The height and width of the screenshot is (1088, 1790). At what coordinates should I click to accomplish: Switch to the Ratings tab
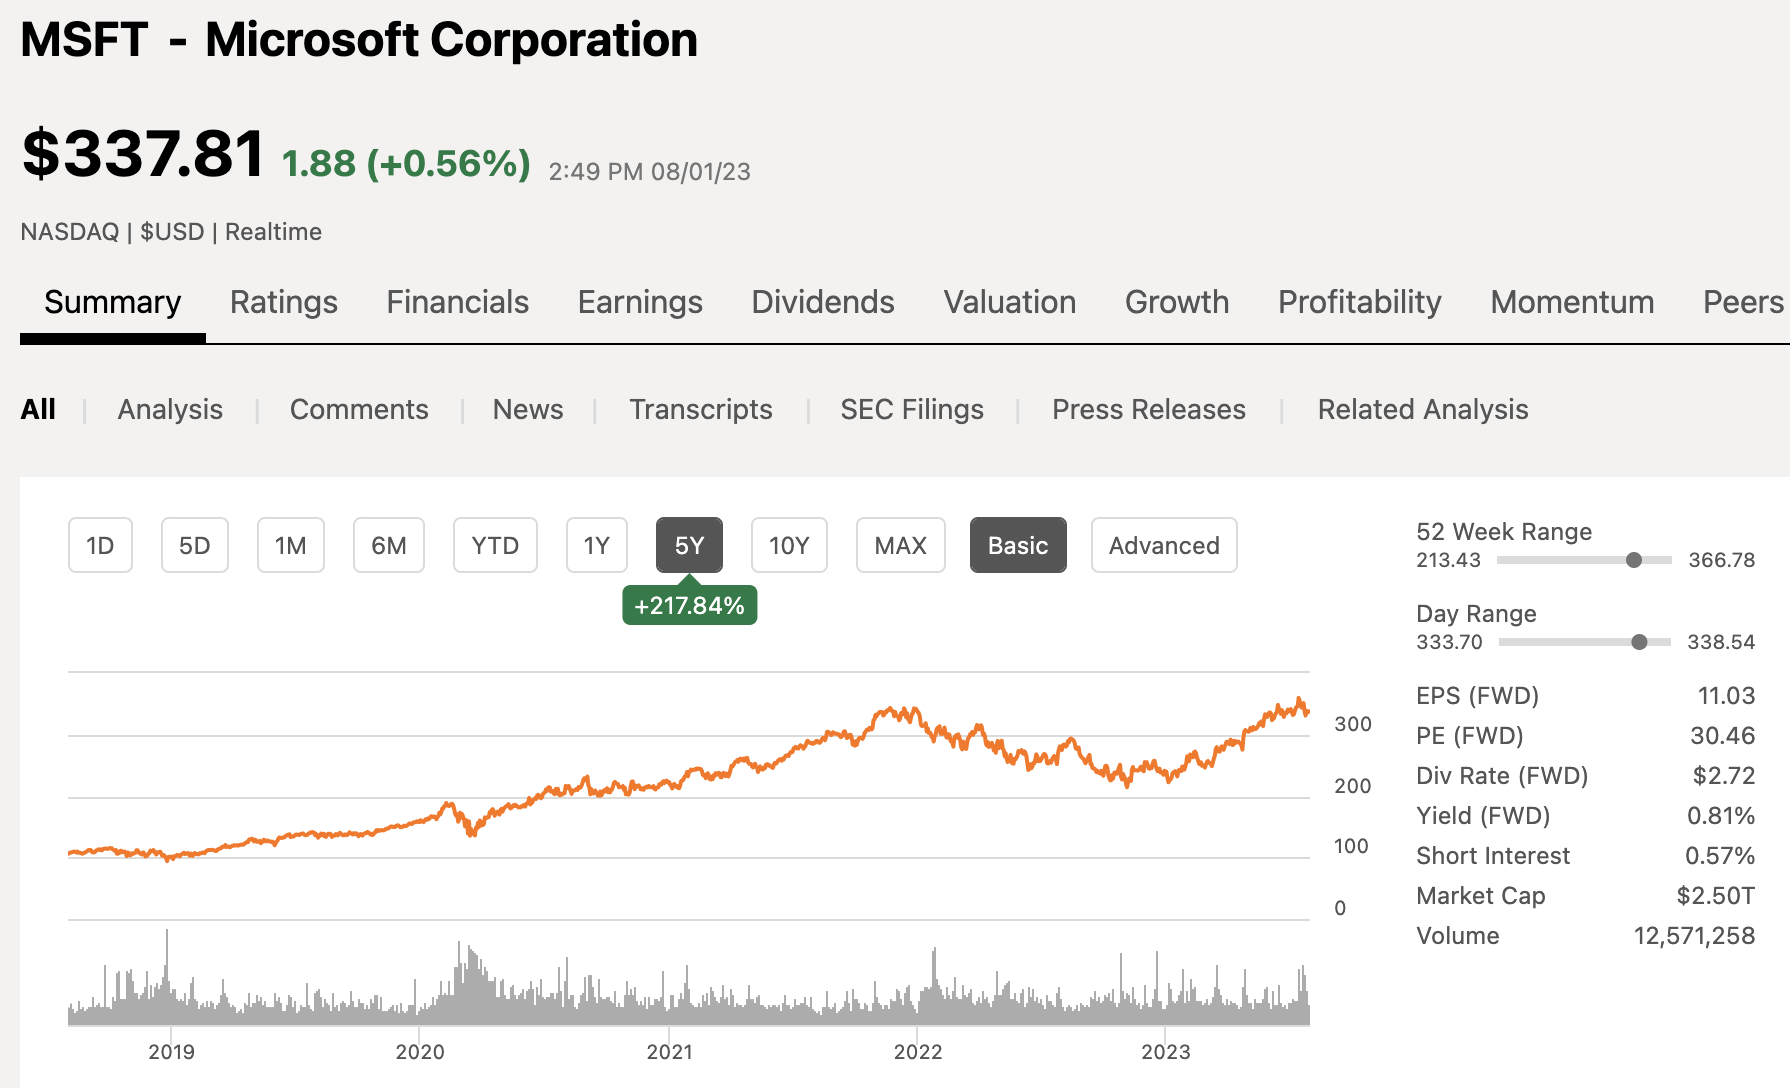click(x=284, y=302)
